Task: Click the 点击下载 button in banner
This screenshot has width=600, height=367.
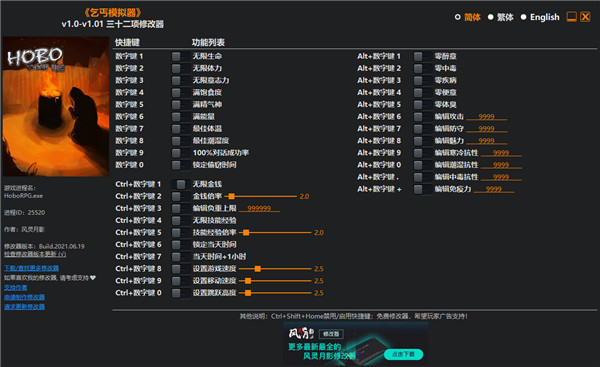Action: point(403,354)
